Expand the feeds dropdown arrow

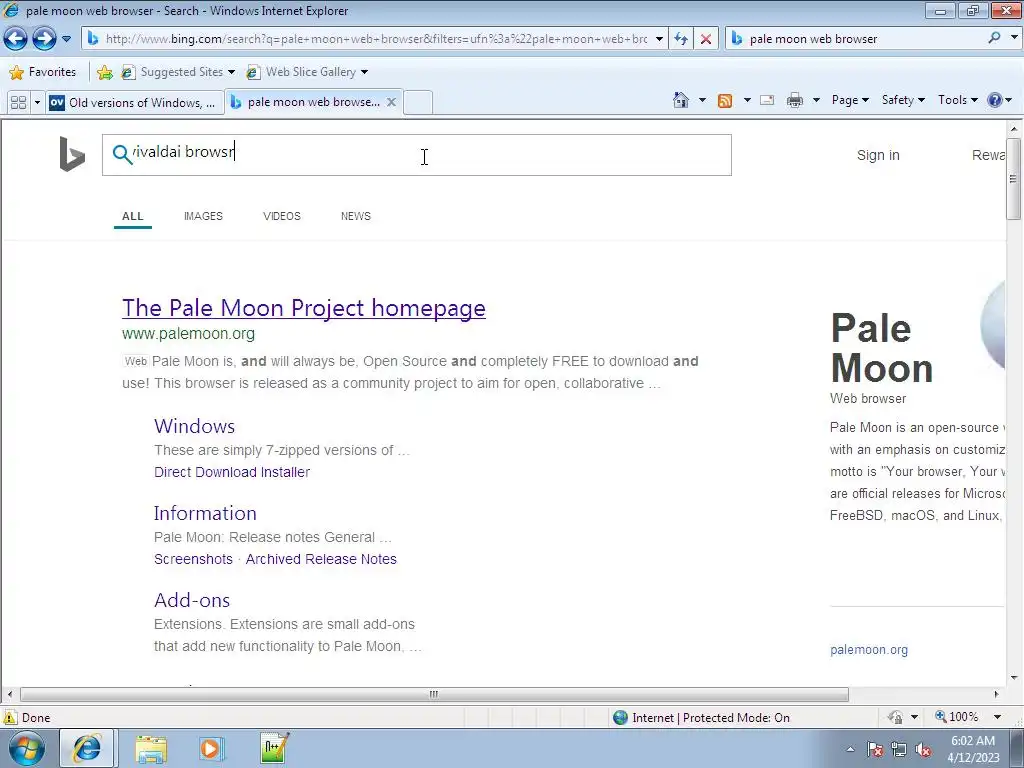click(747, 100)
